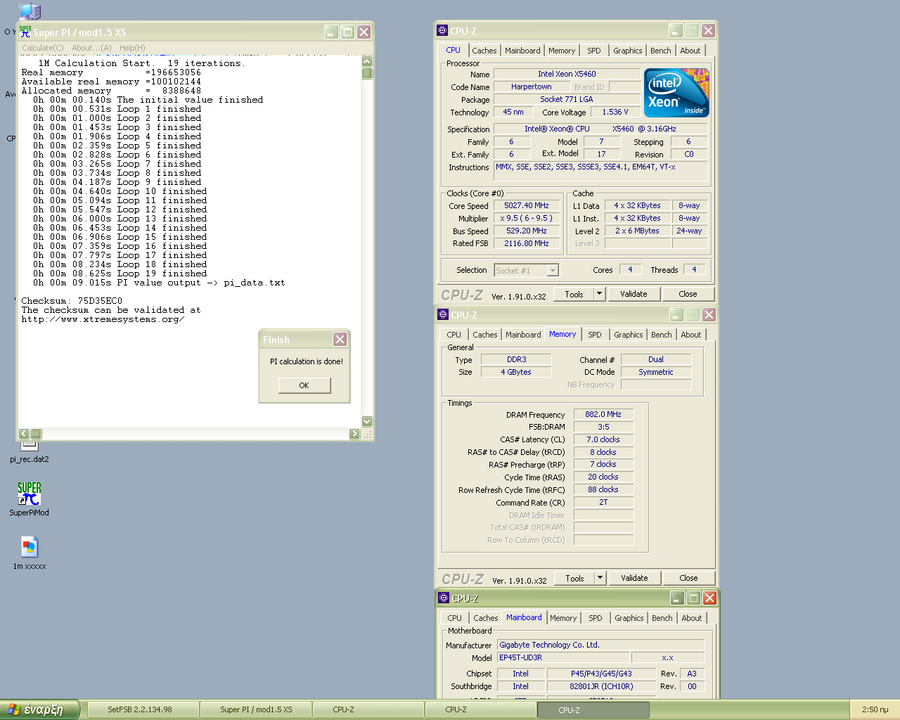This screenshot has width=900, height=720.
Task: Select the pi_rec.dat2 desktop file icon
Action: click(x=29, y=446)
